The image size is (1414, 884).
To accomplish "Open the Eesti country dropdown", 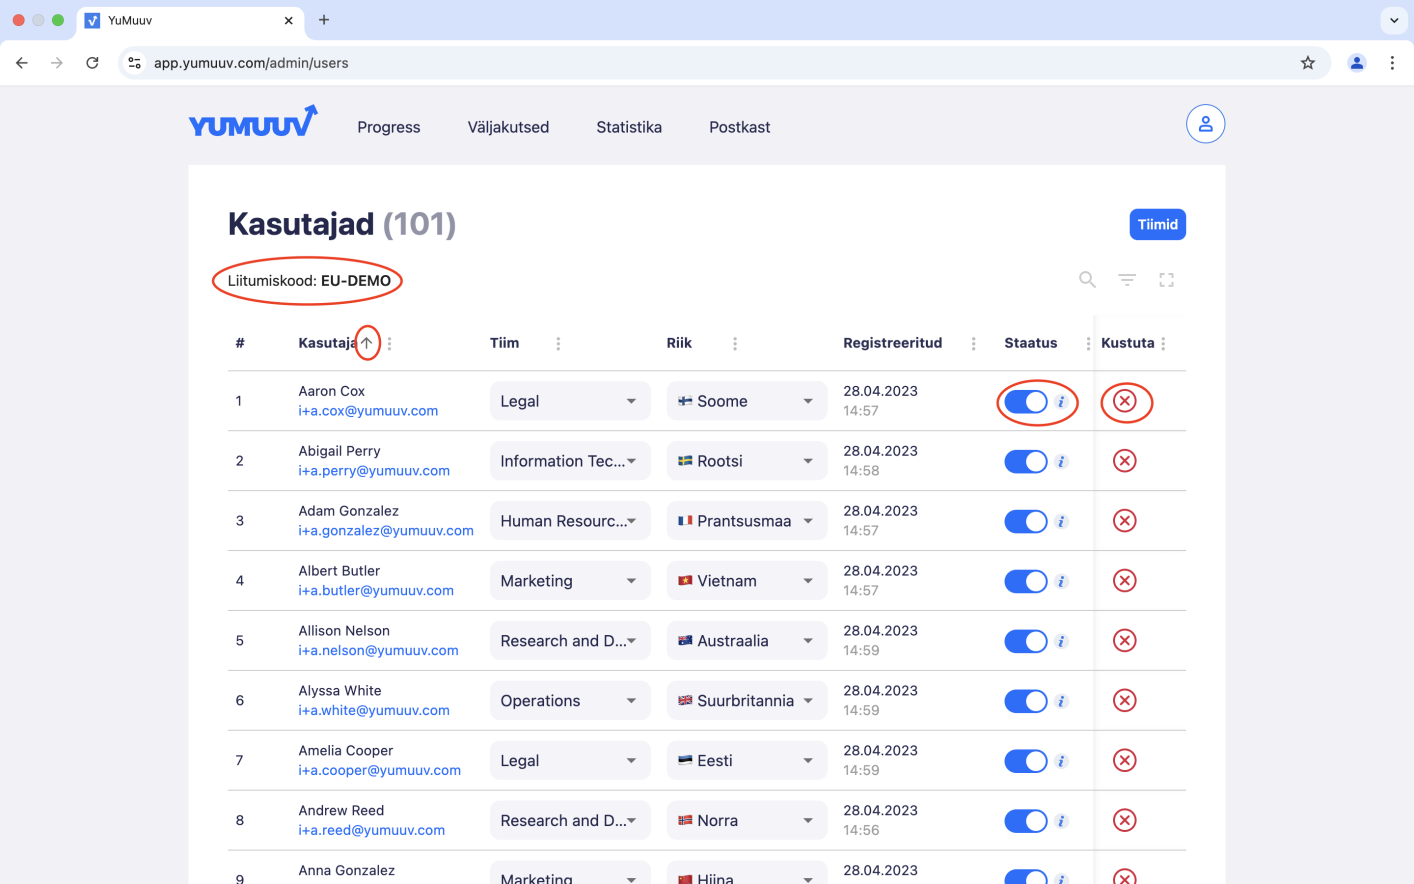I will (747, 761).
